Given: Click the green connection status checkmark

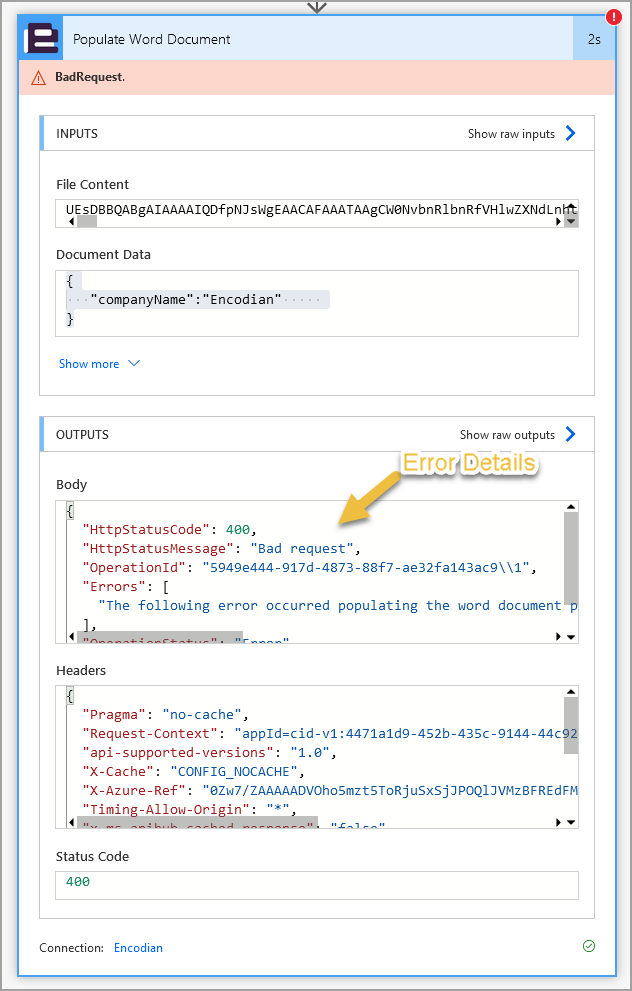Looking at the screenshot, I should [x=588, y=946].
